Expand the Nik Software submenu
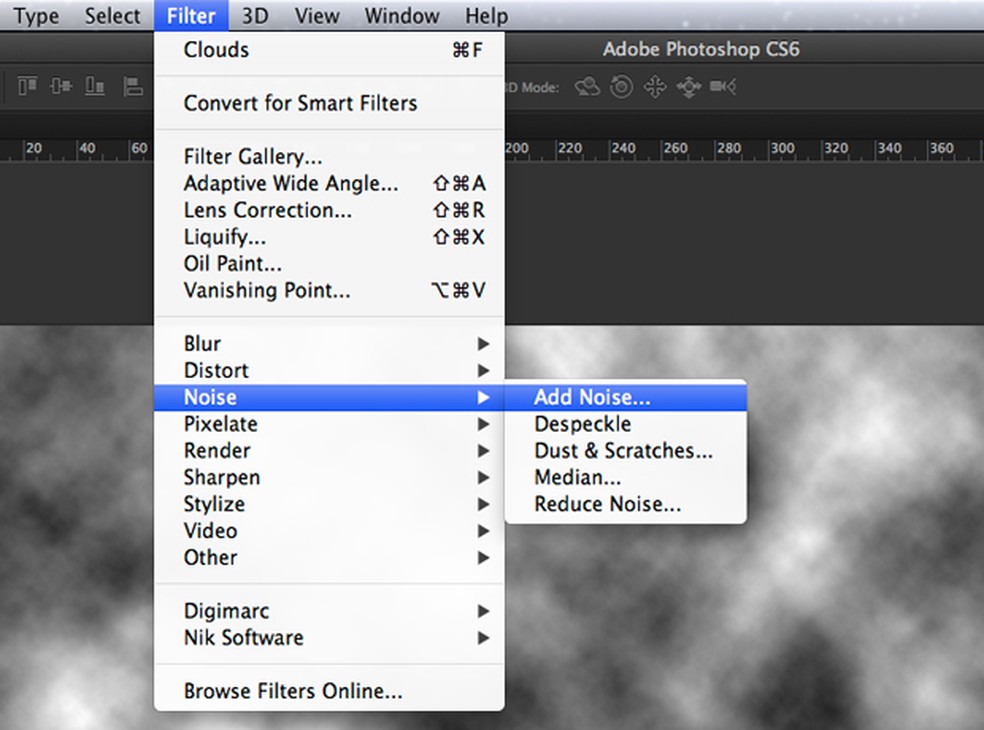The width and height of the screenshot is (984, 730). pos(329,638)
